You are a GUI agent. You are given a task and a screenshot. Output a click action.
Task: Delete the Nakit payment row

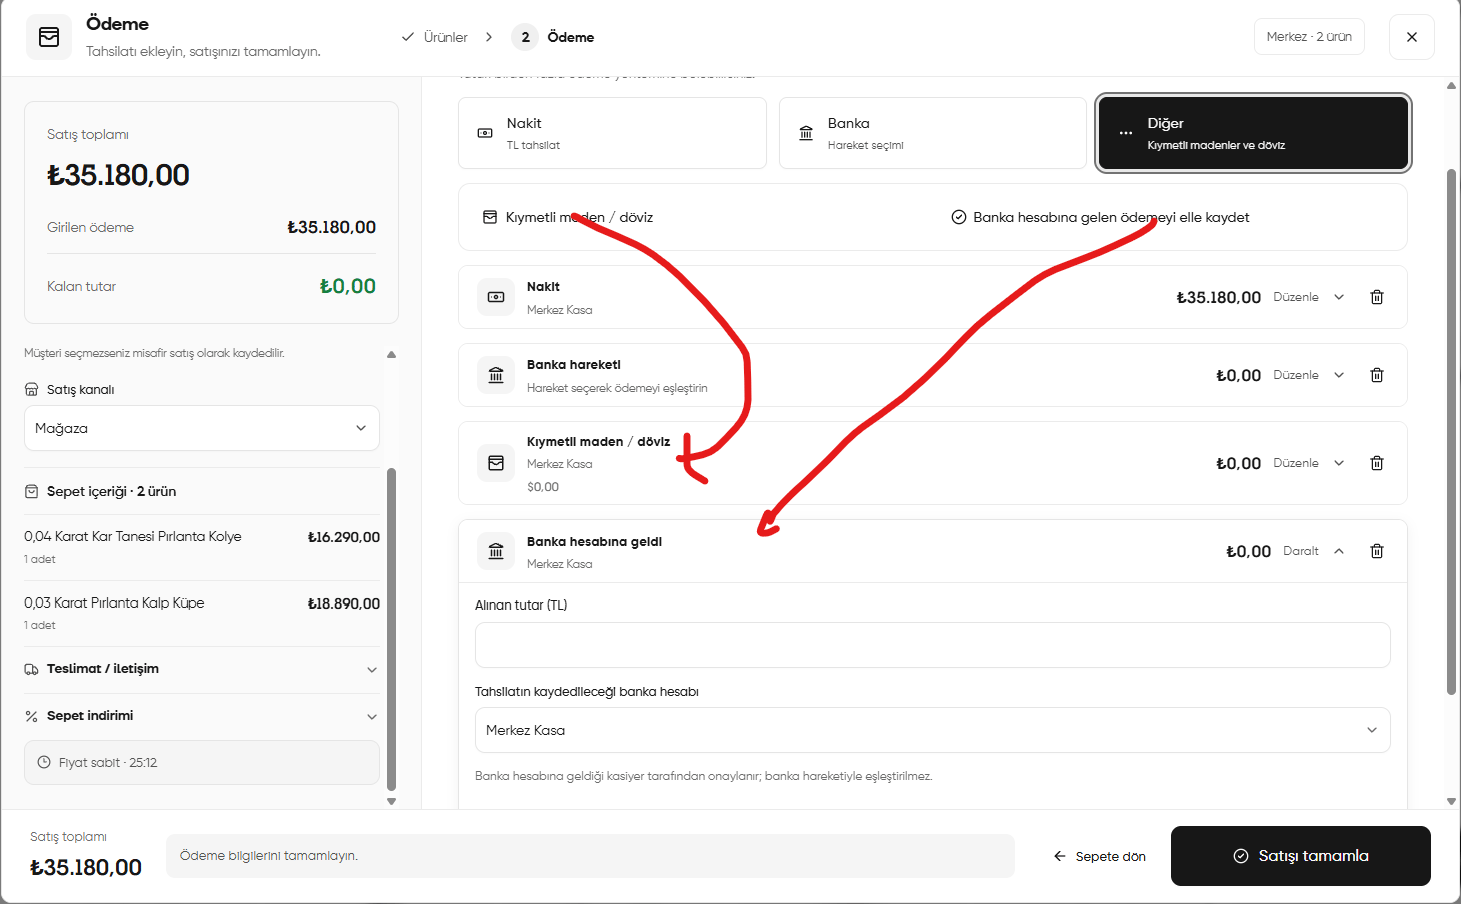click(x=1377, y=297)
